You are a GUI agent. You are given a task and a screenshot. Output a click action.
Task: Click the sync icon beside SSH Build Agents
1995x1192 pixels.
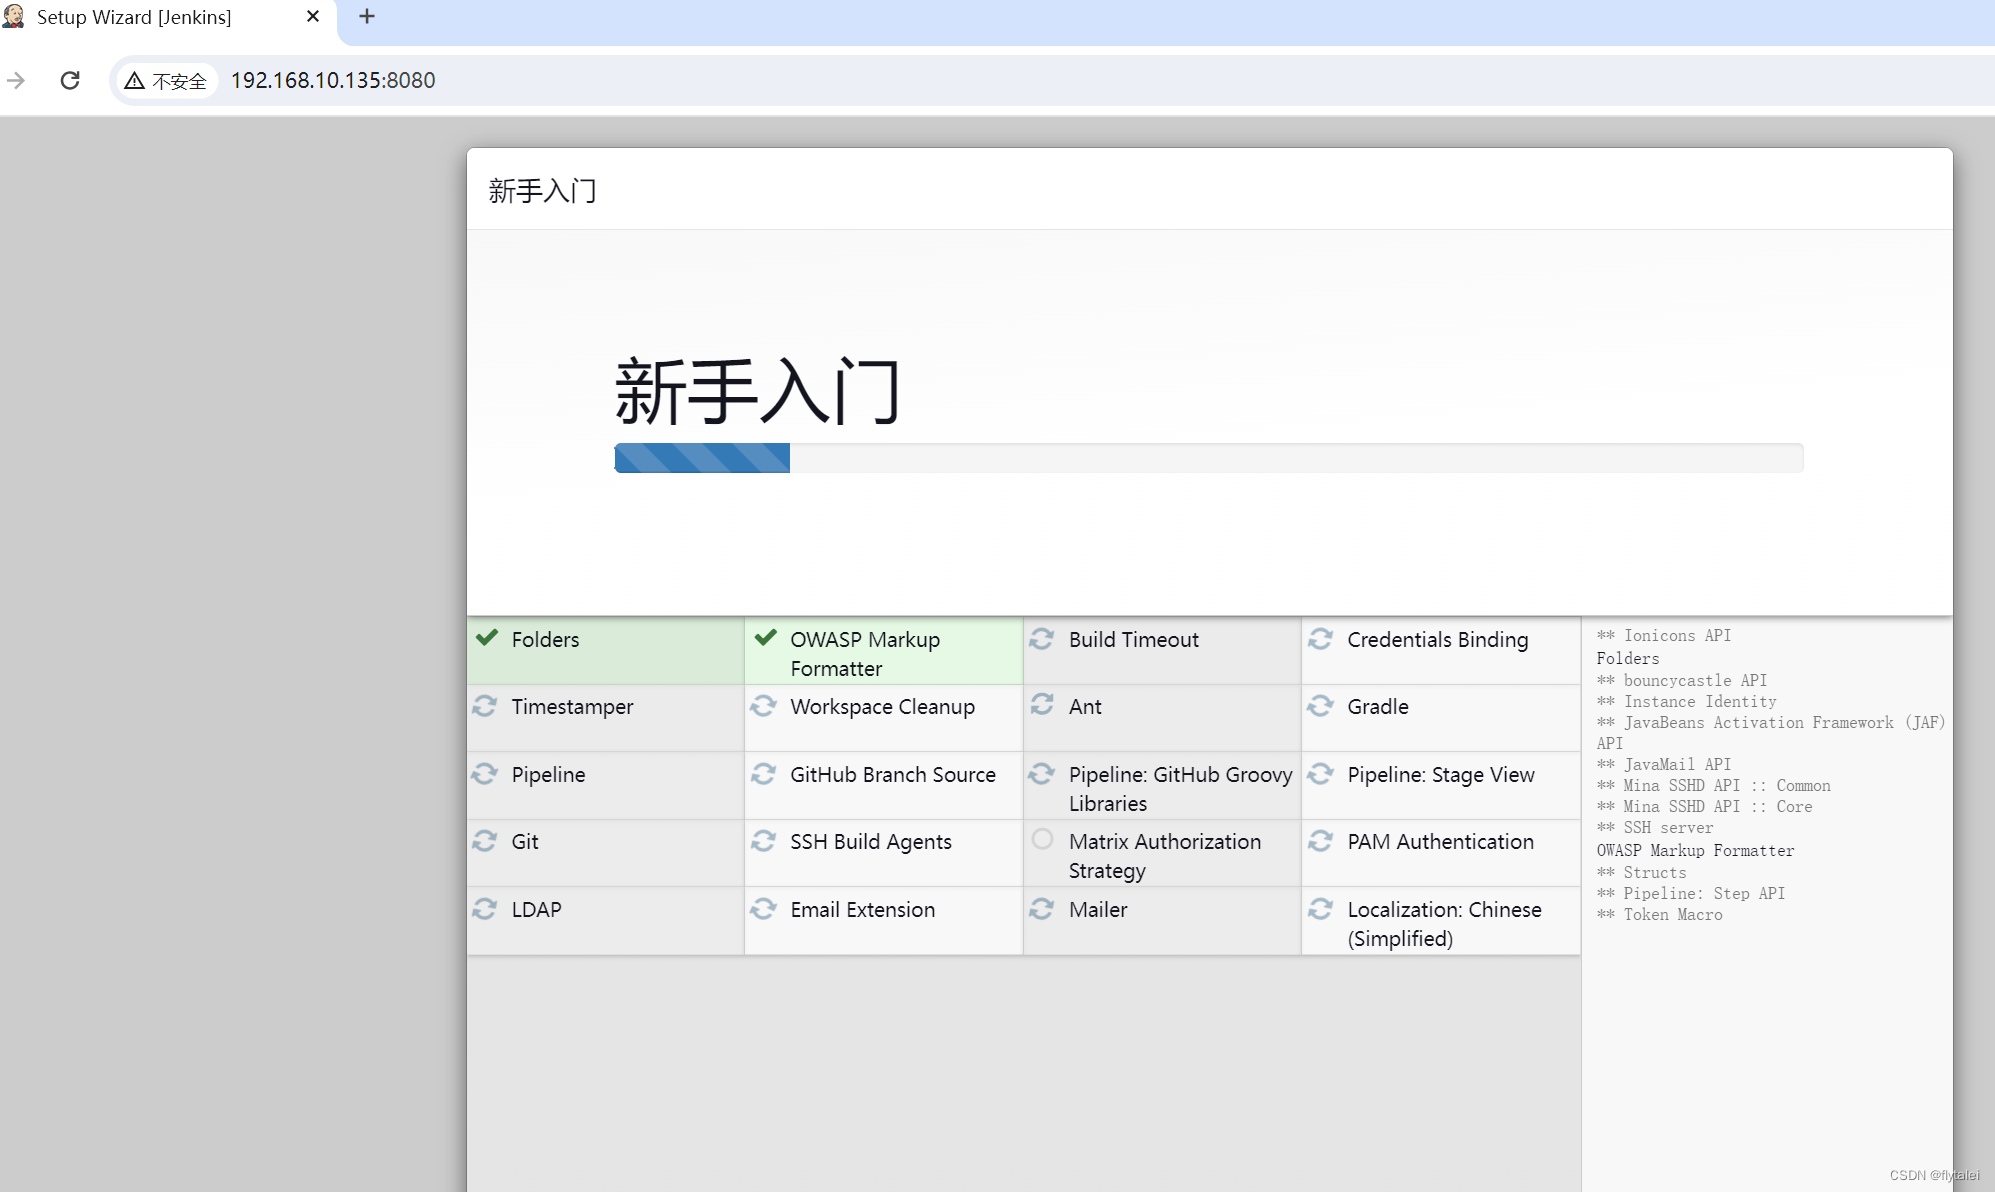764,841
